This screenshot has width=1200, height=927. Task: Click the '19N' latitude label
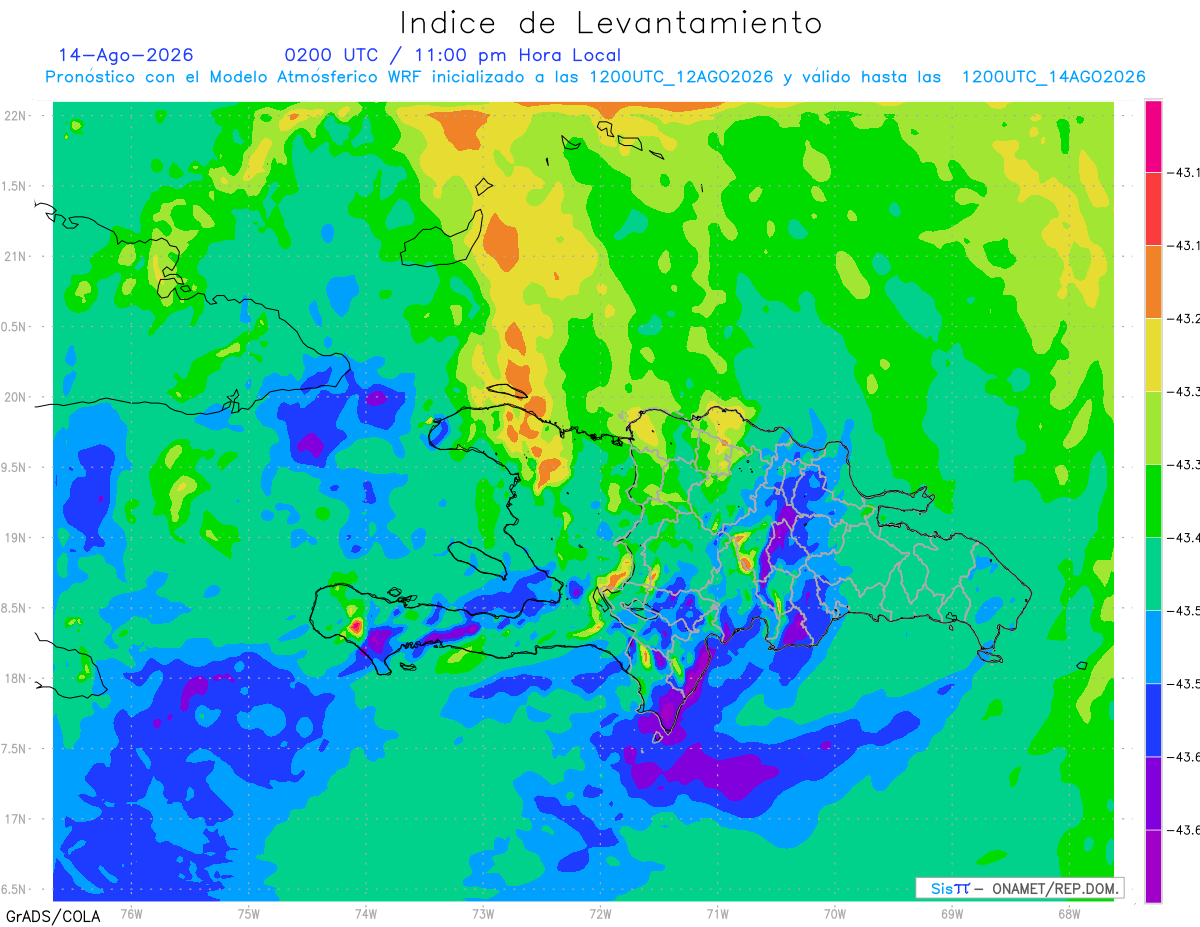15,537
